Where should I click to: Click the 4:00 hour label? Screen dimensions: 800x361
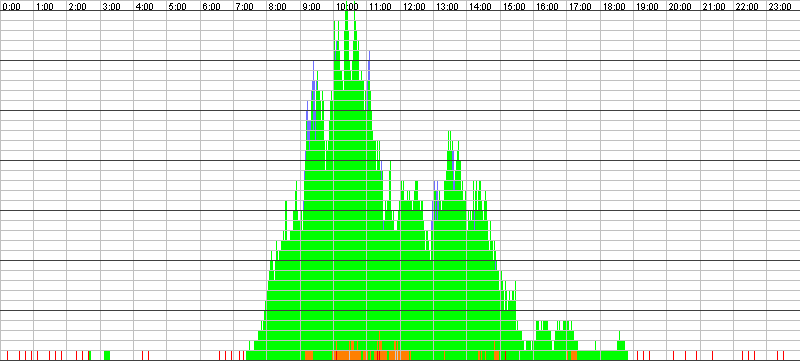pos(145,8)
